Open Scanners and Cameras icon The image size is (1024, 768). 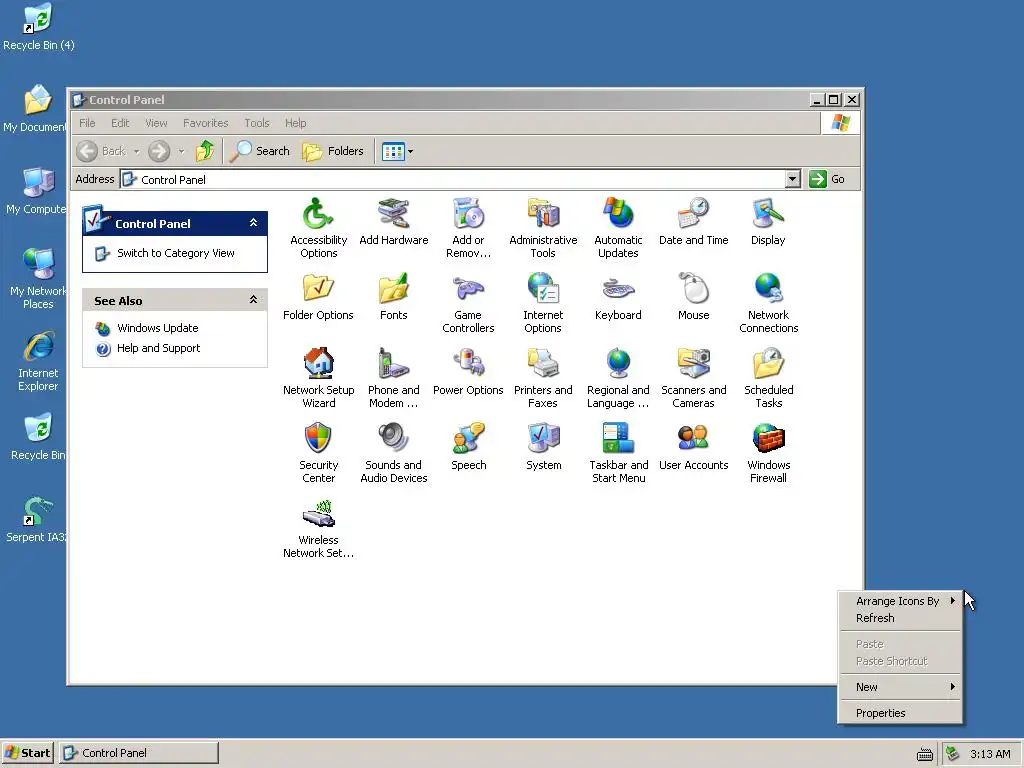[693, 378]
